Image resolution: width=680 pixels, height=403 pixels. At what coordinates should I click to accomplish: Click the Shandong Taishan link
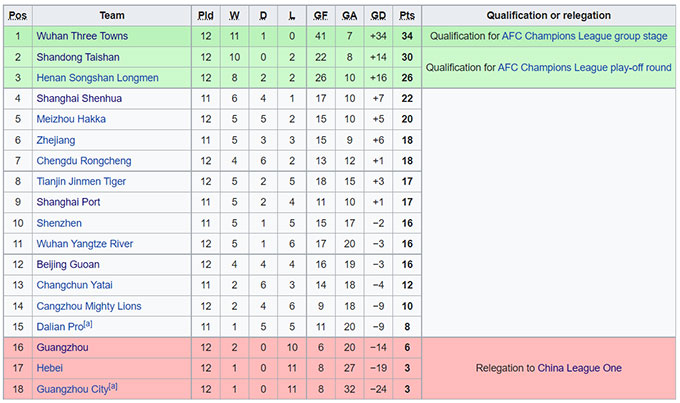tap(77, 57)
